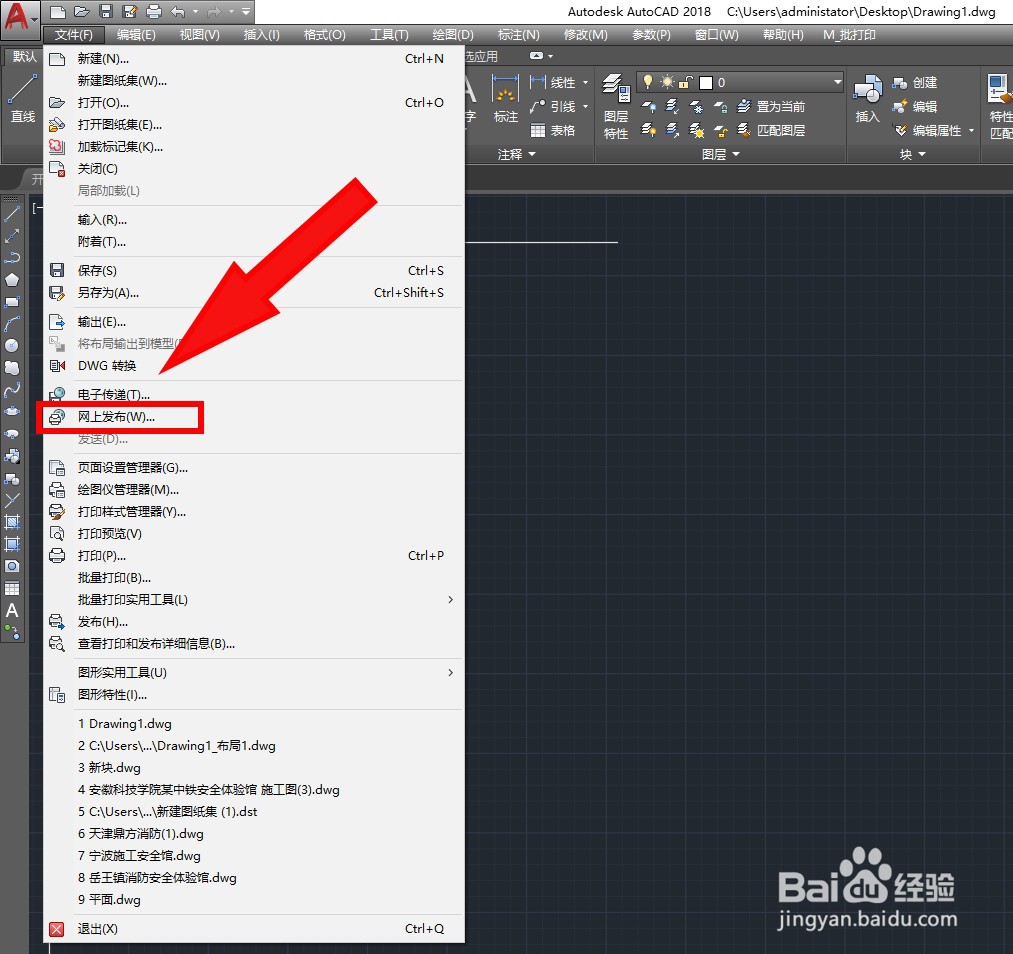This screenshot has height=954, width=1013.
Task: Open the 修改(M) menu
Action: pos(585,35)
